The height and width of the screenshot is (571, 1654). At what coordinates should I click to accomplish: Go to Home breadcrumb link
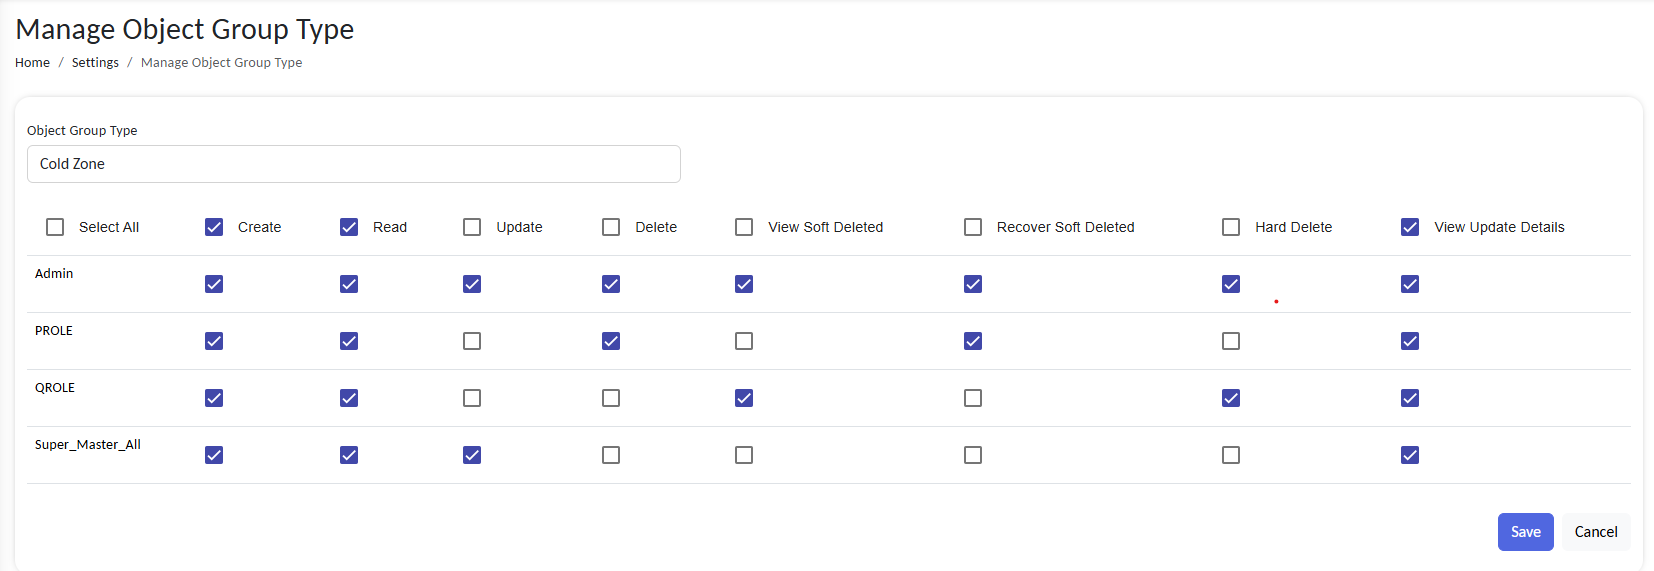pos(32,62)
